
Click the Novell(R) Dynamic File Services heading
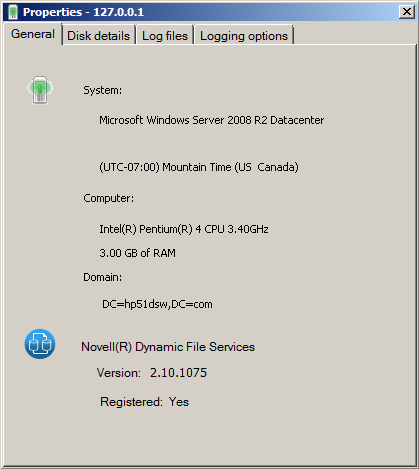[x=168, y=347]
